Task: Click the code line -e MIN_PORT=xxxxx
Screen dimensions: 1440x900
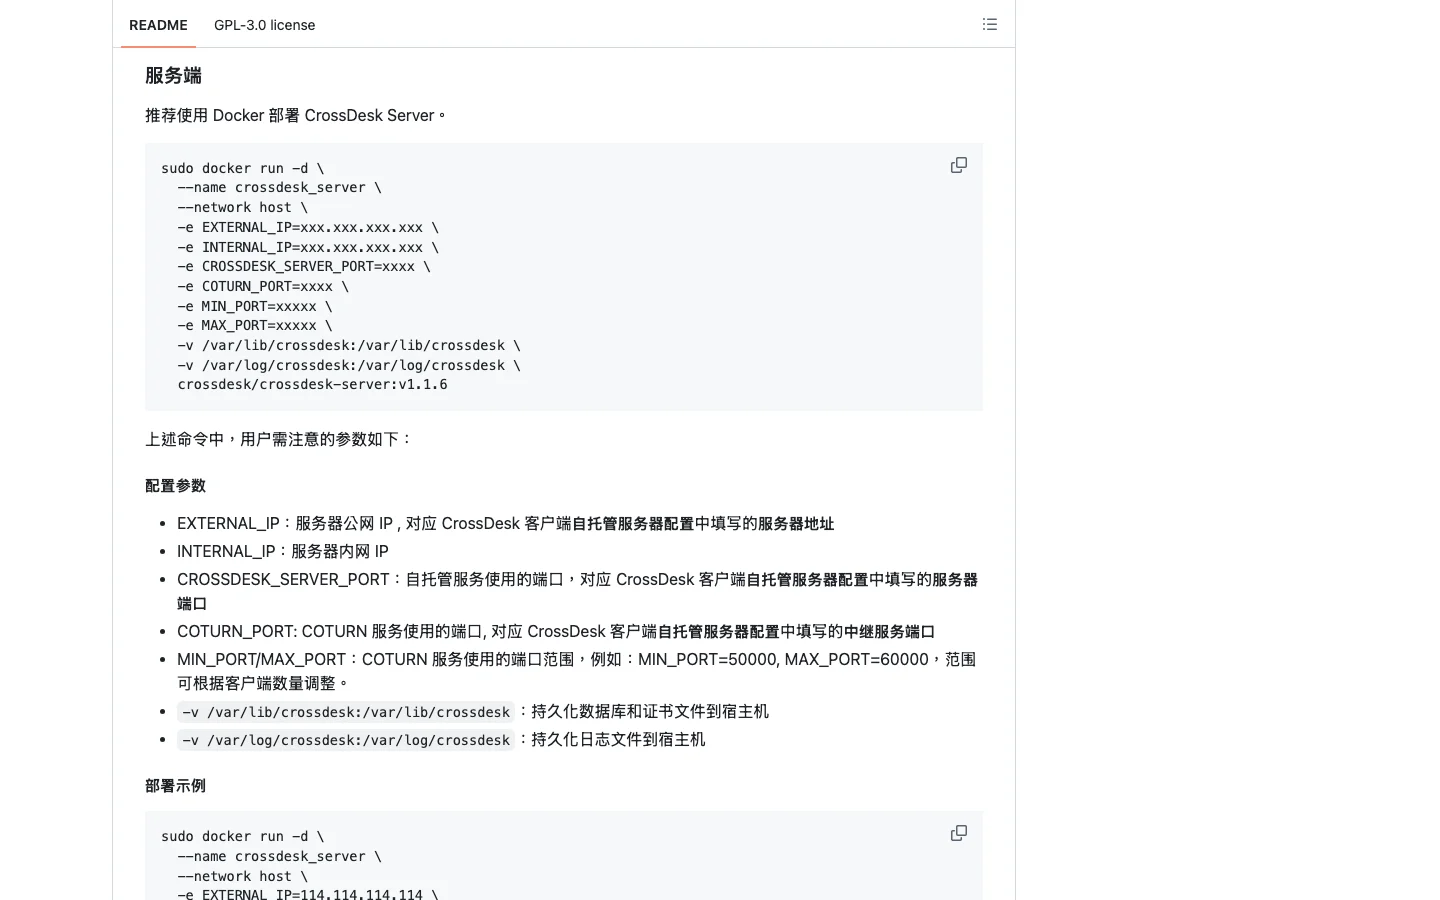Action: [x=255, y=306]
